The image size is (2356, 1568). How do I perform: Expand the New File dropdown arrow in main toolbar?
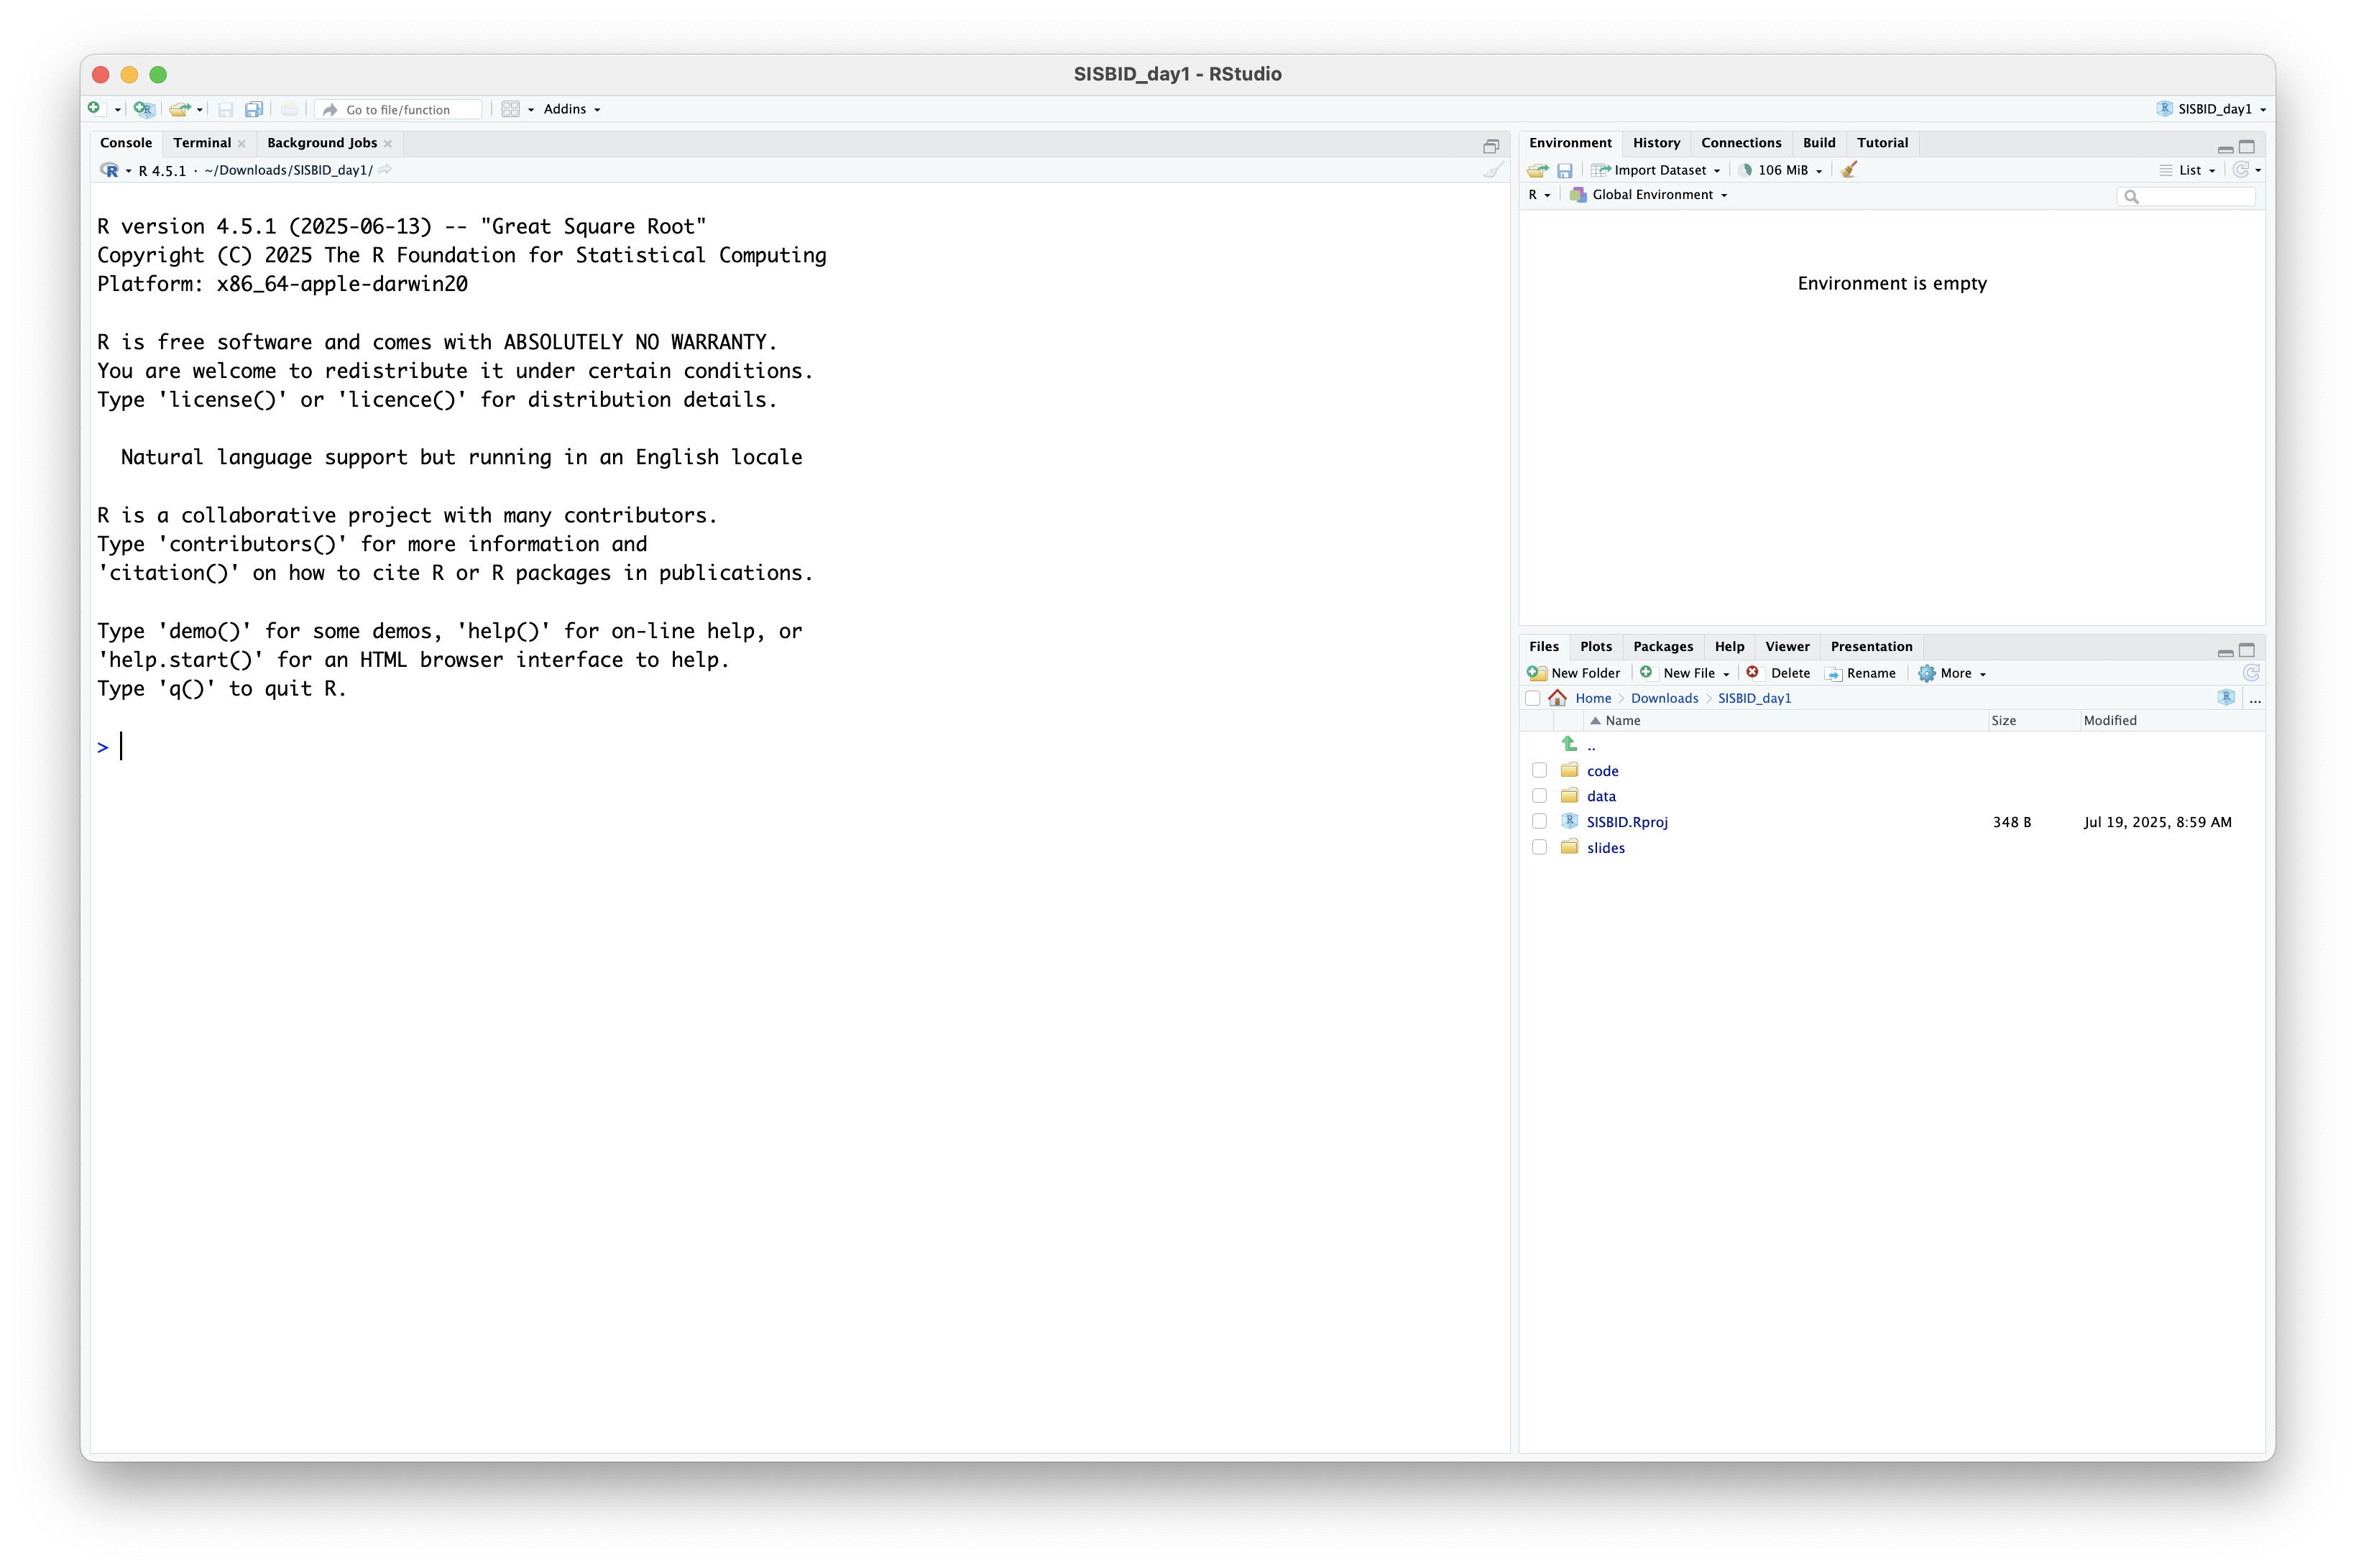(x=117, y=110)
